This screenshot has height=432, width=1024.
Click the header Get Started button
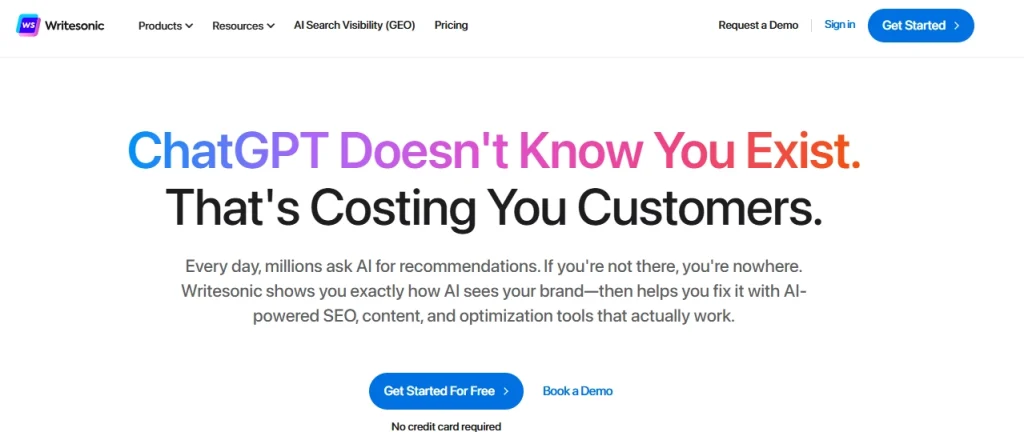tap(921, 25)
